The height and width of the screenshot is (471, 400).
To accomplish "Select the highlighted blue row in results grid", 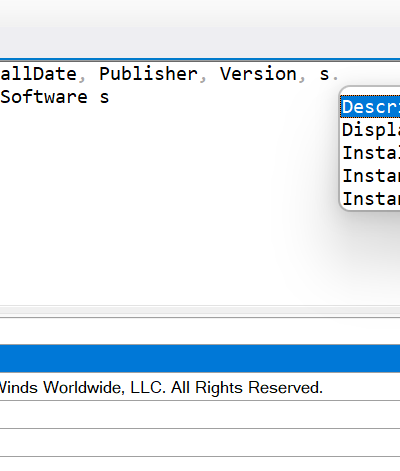I will click(x=200, y=358).
